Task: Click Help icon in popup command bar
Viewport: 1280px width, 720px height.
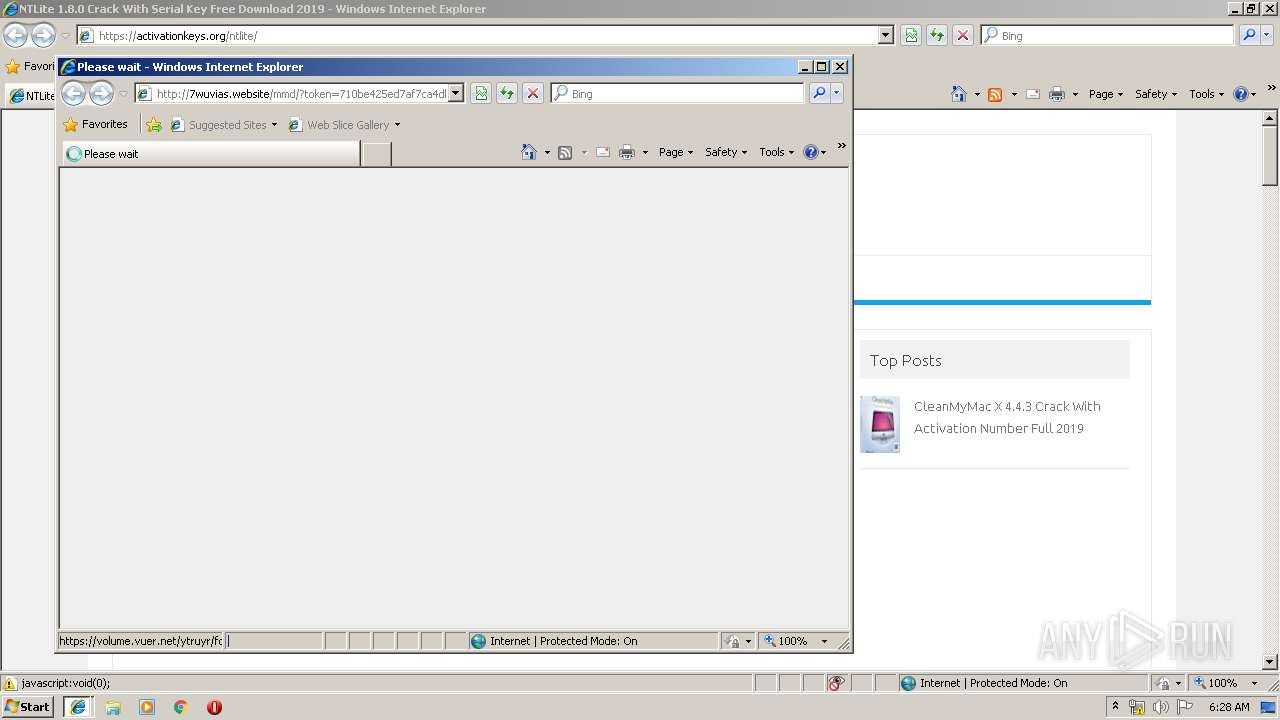Action: pos(811,152)
